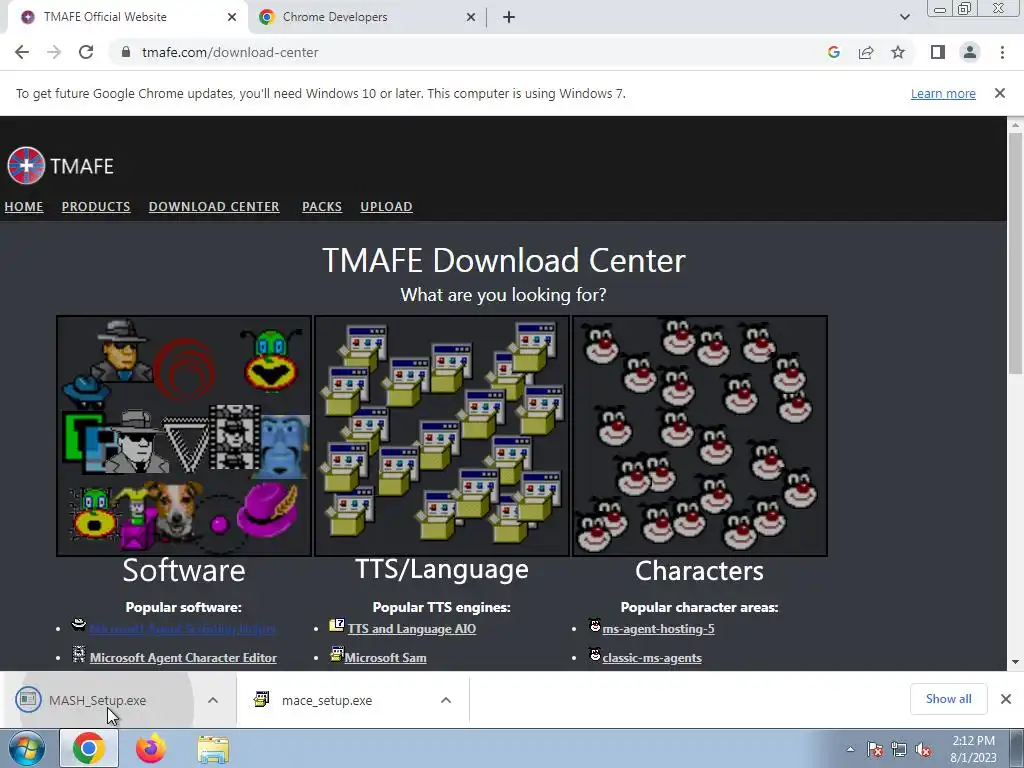Click the Characters category image
The height and width of the screenshot is (768, 1024).
tap(699, 436)
